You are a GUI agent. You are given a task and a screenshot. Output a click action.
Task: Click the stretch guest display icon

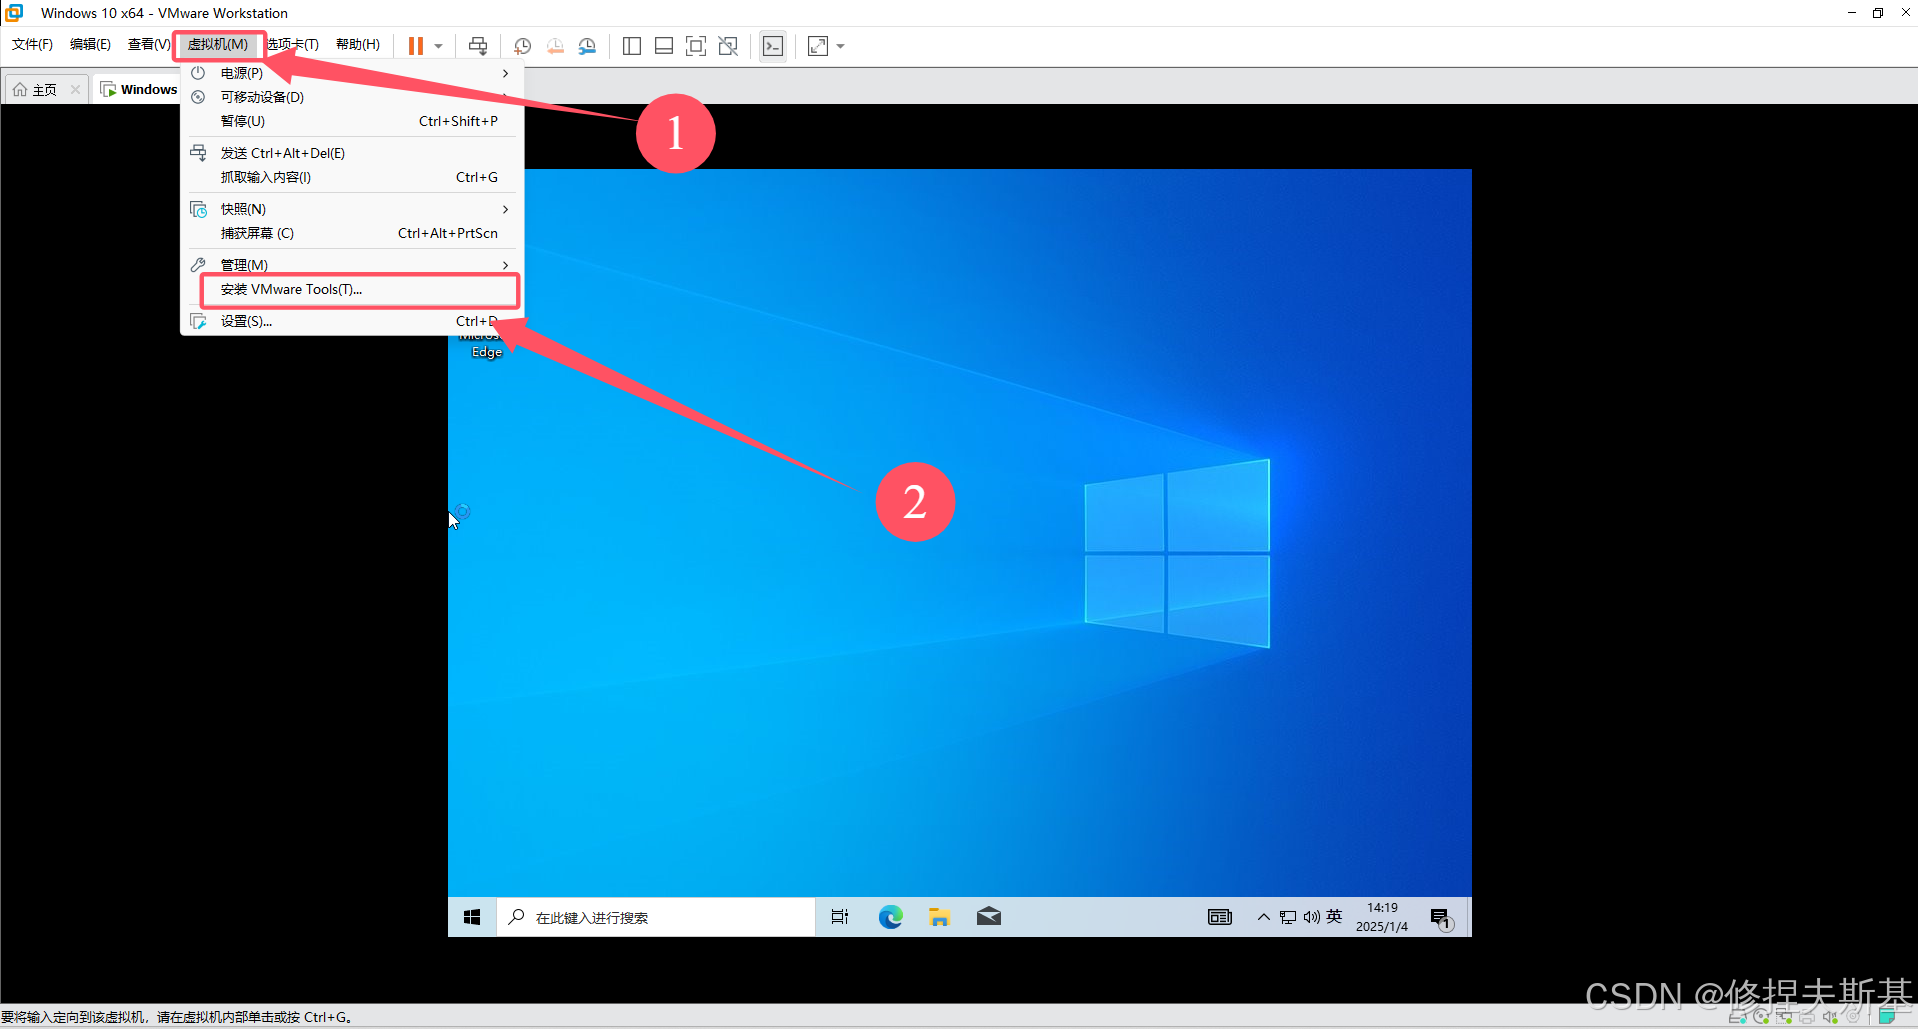818,46
